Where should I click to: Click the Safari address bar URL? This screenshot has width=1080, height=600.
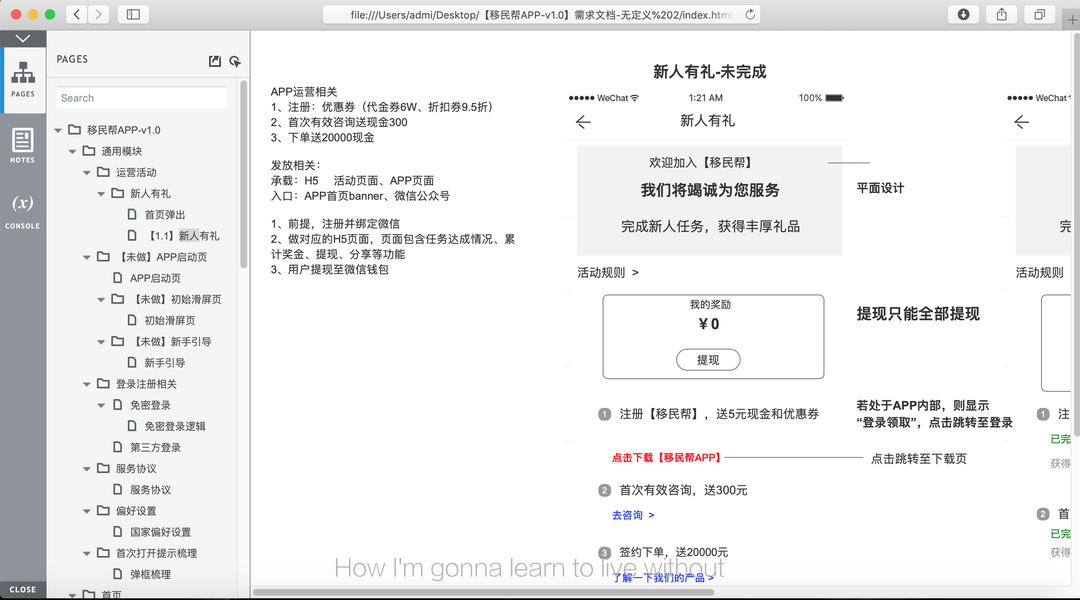click(x=541, y=14)
